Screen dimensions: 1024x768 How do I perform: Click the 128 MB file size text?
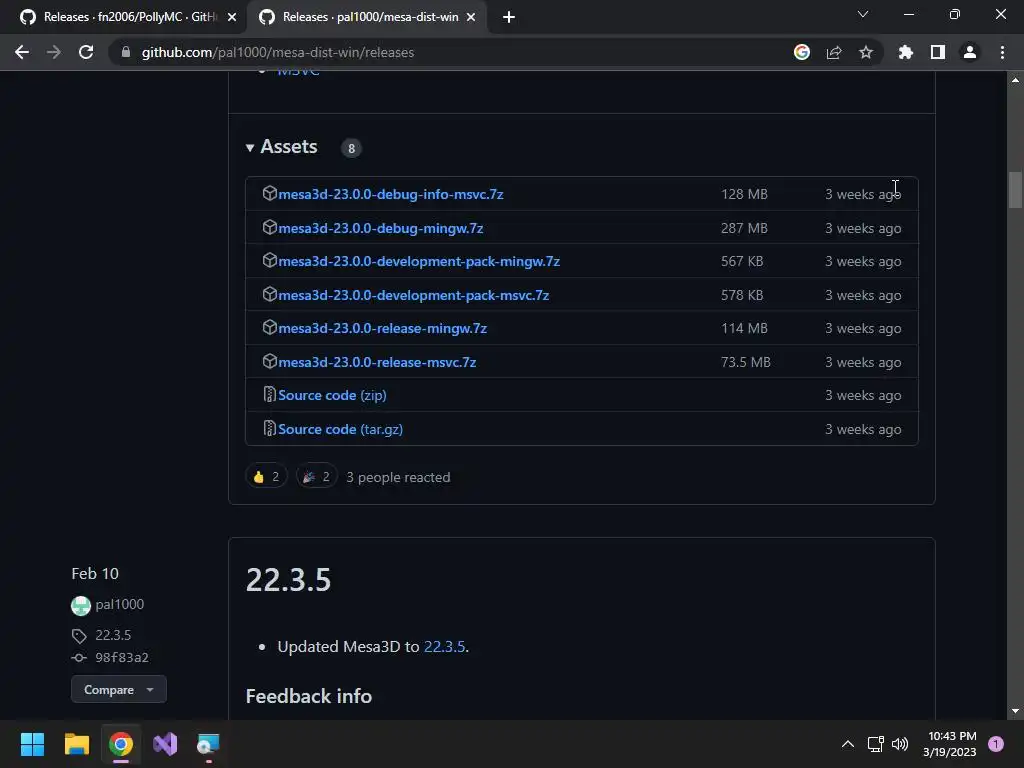point(744,194)
